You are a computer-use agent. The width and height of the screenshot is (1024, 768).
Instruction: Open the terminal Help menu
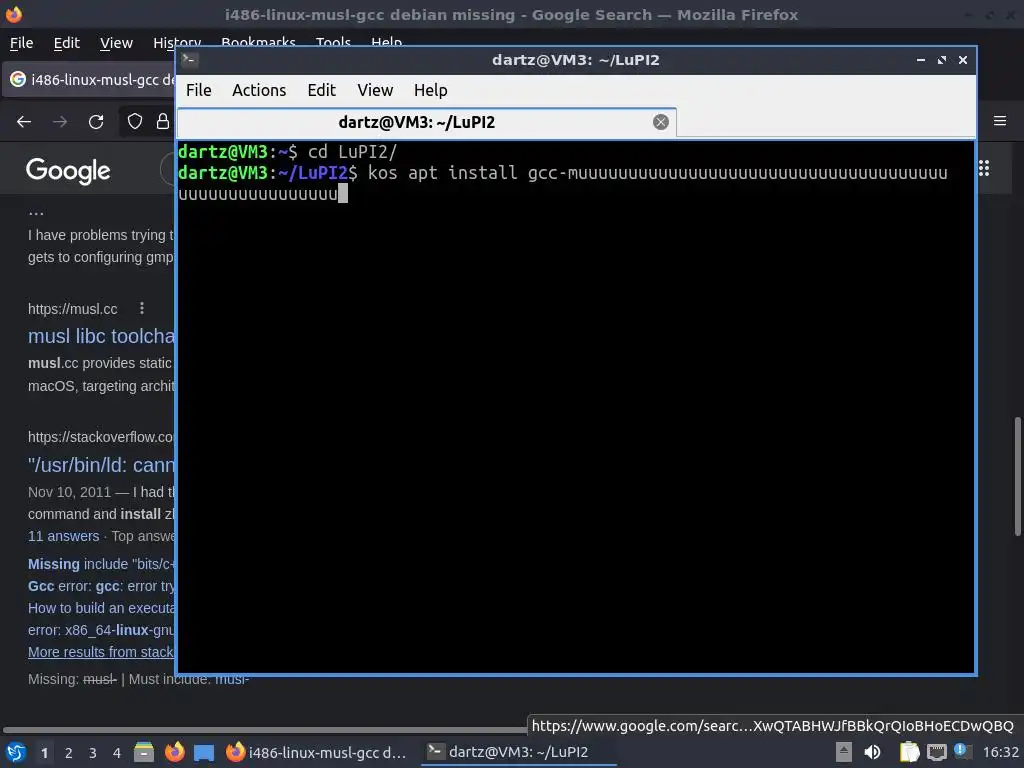click(430, 90)
